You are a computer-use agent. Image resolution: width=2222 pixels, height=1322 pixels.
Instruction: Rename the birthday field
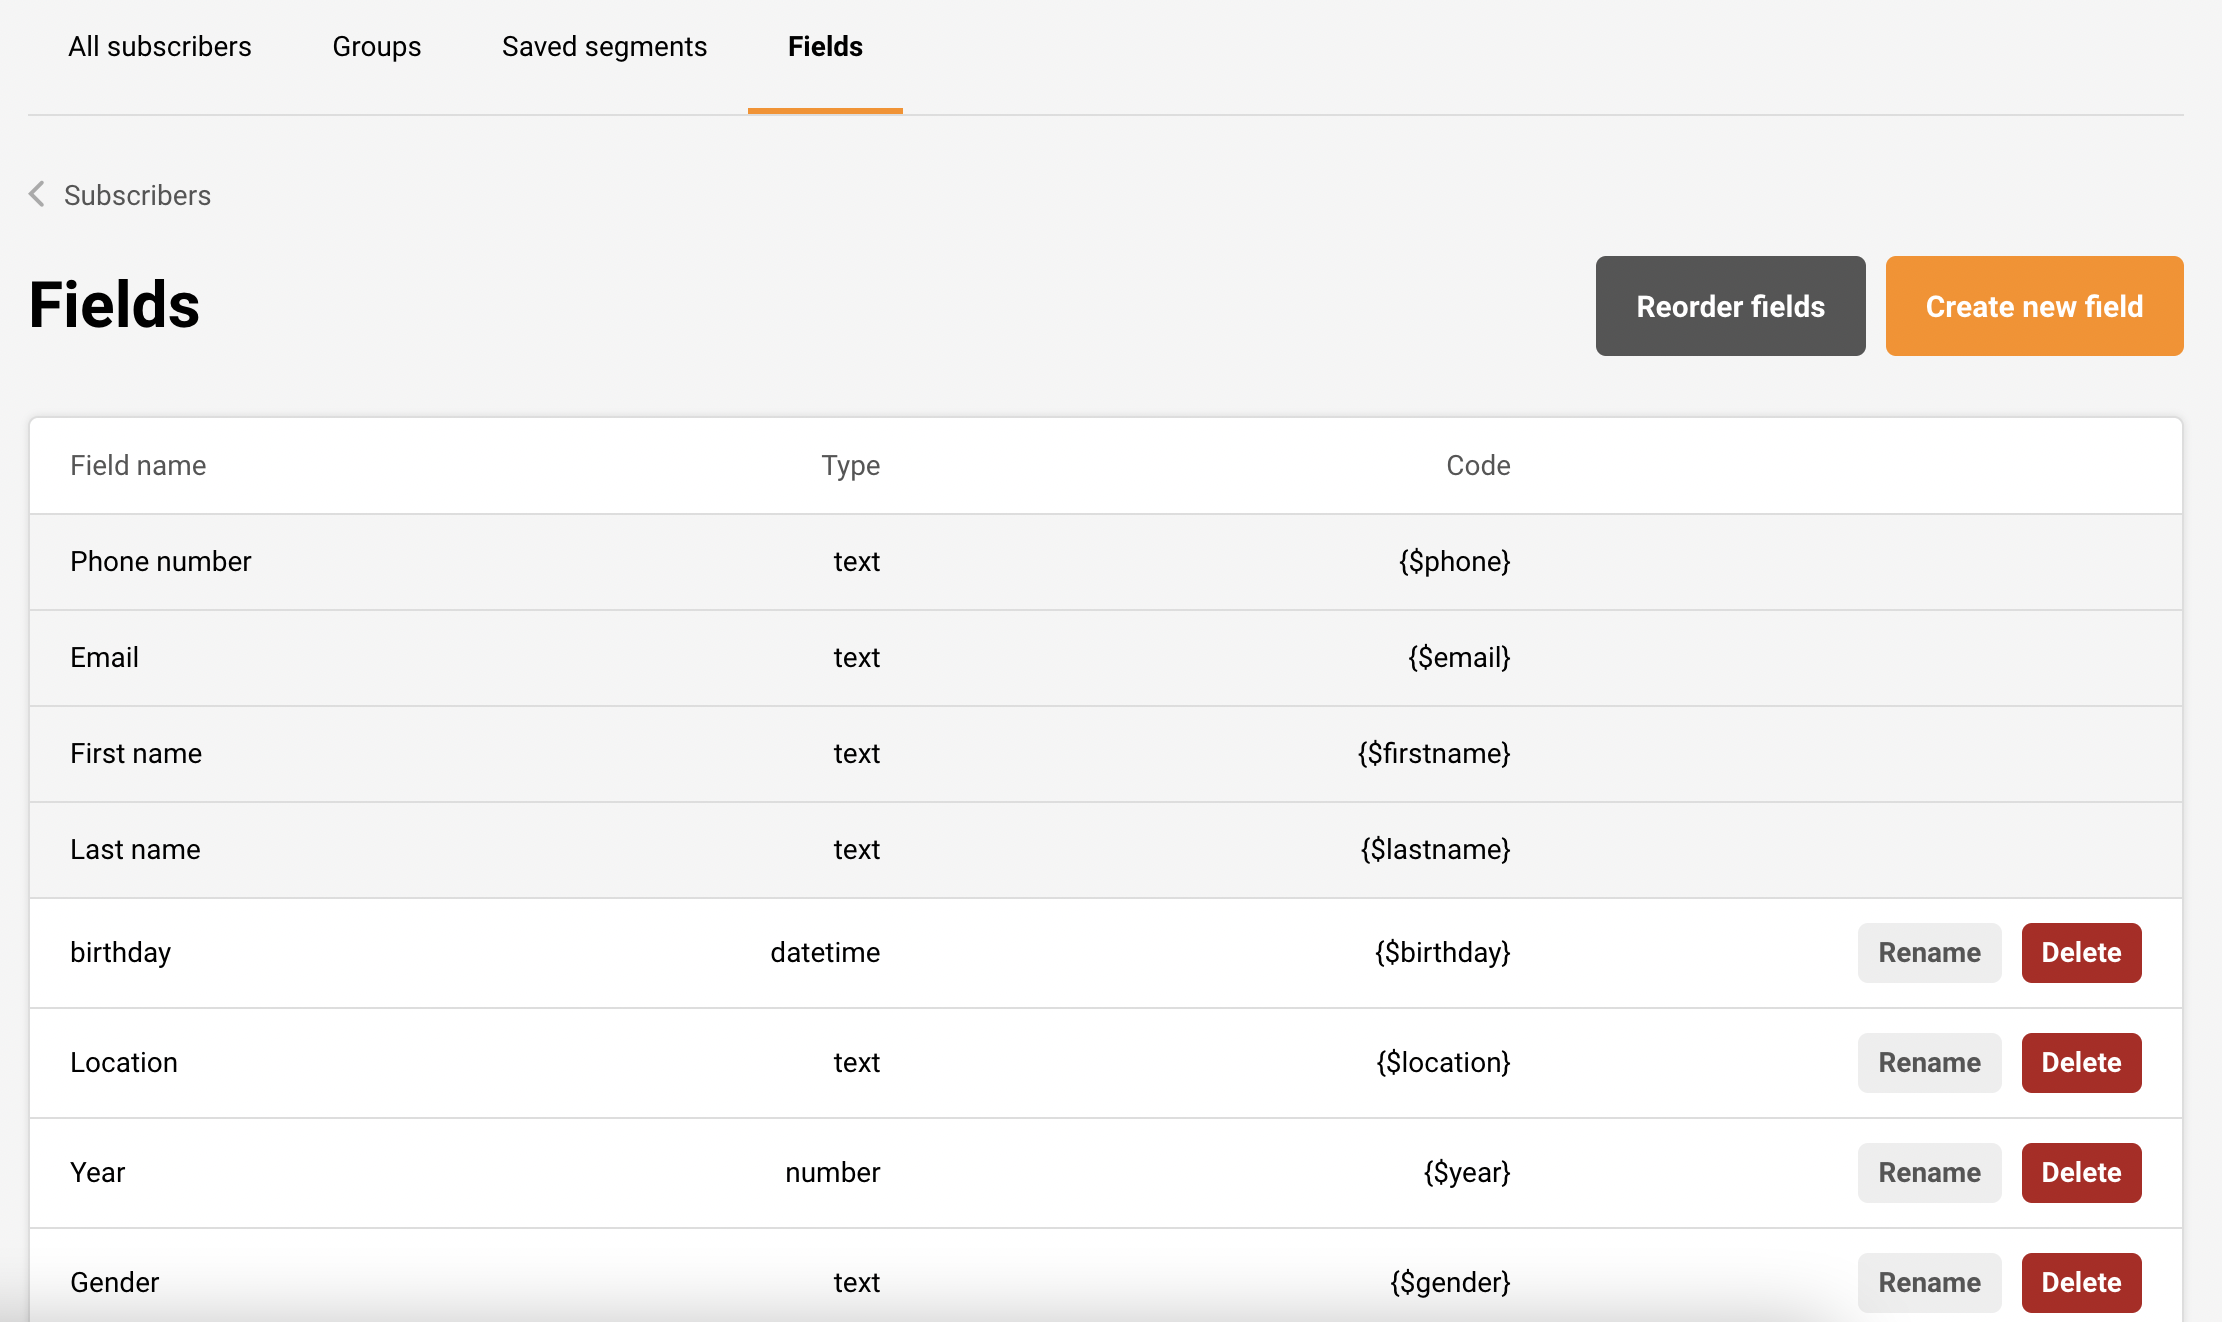pyautogui.click(x=1928, y=952)
